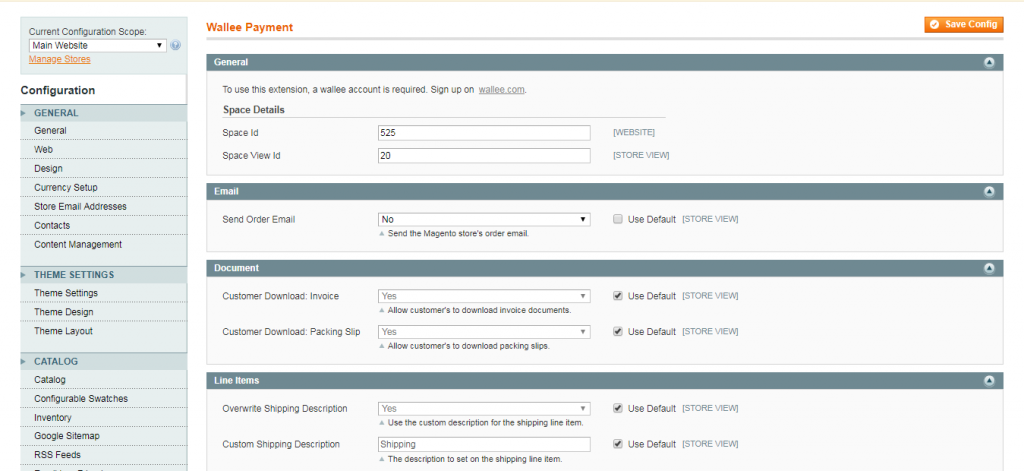This screenshot has height=471, width=1024.
Task: Collapse the THEME SETTINGS sidebar group
Action: click(x=103, y=275)
